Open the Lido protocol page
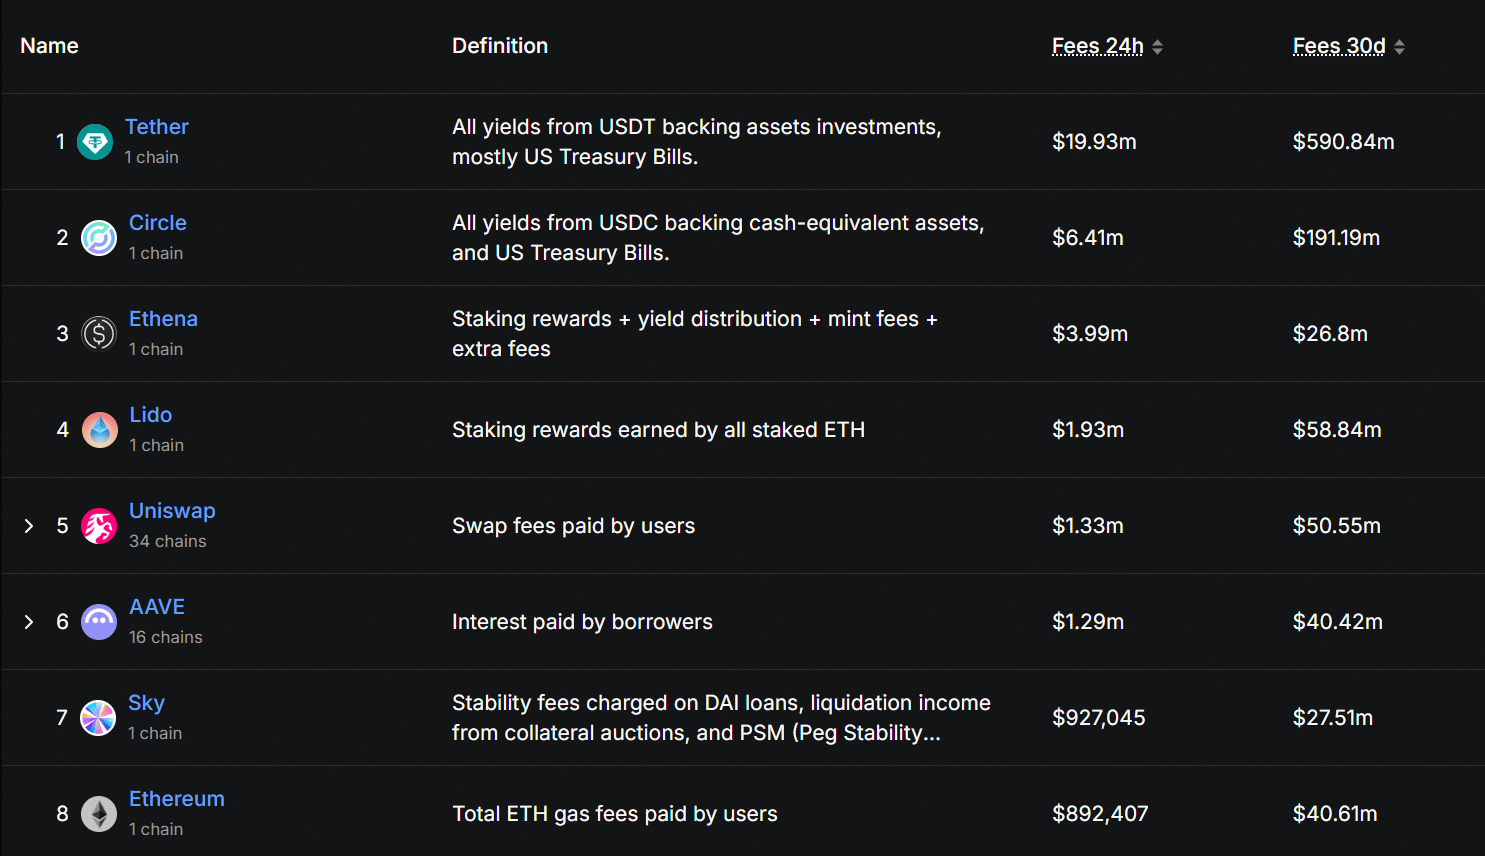The image size is (1485, 856). (x=151, y=415)
